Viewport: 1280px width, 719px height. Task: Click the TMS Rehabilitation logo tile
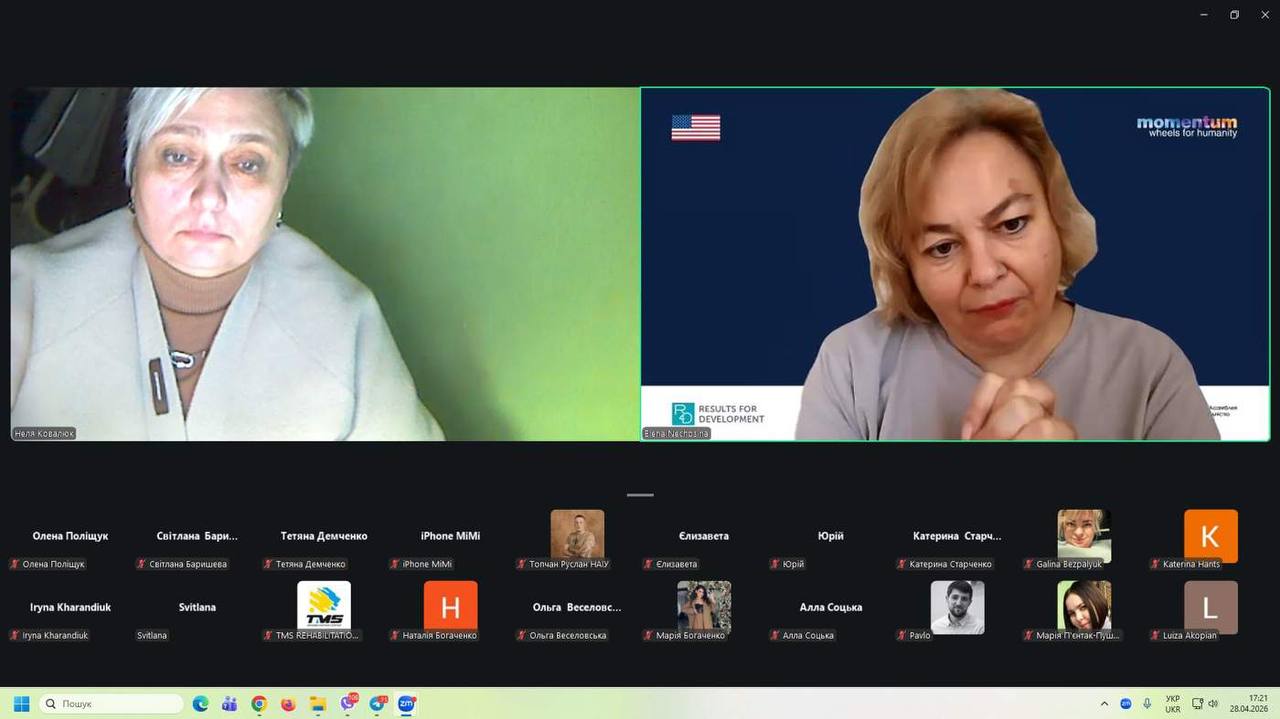coord(324,606)
